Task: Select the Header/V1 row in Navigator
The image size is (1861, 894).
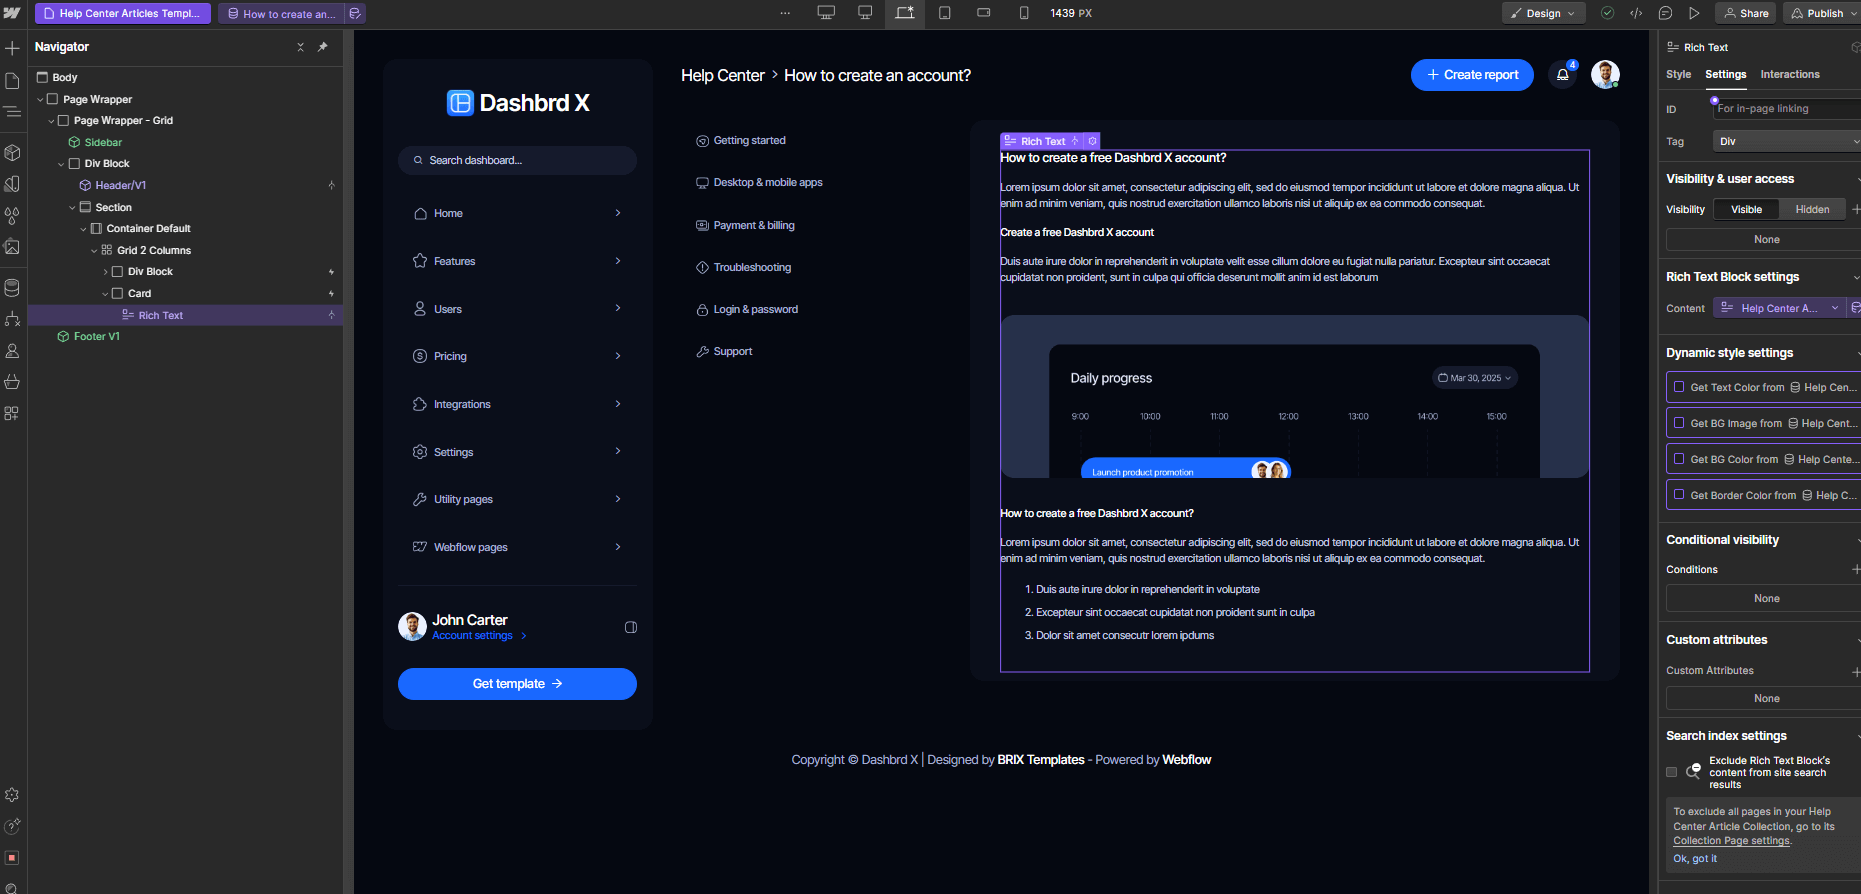Action: [185, 185]
